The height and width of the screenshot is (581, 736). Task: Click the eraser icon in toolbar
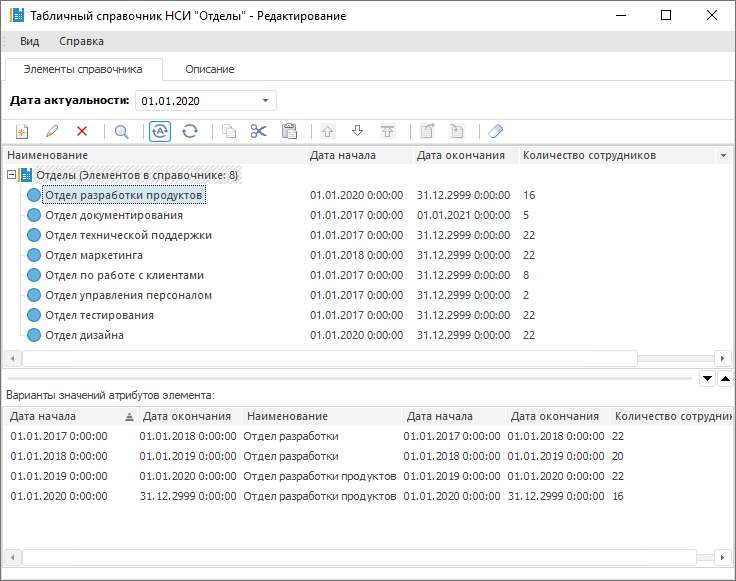pos(496,131)
